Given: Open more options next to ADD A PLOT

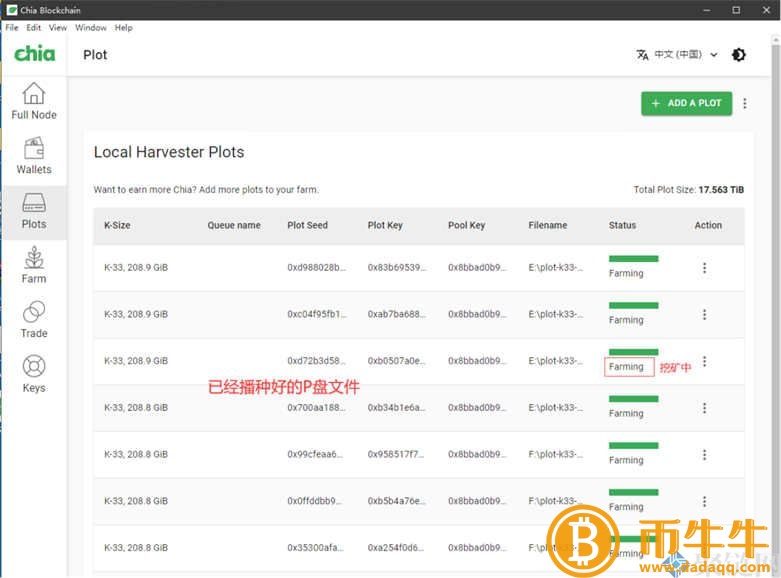Looking at the screenshot, I should click(745, 103).
